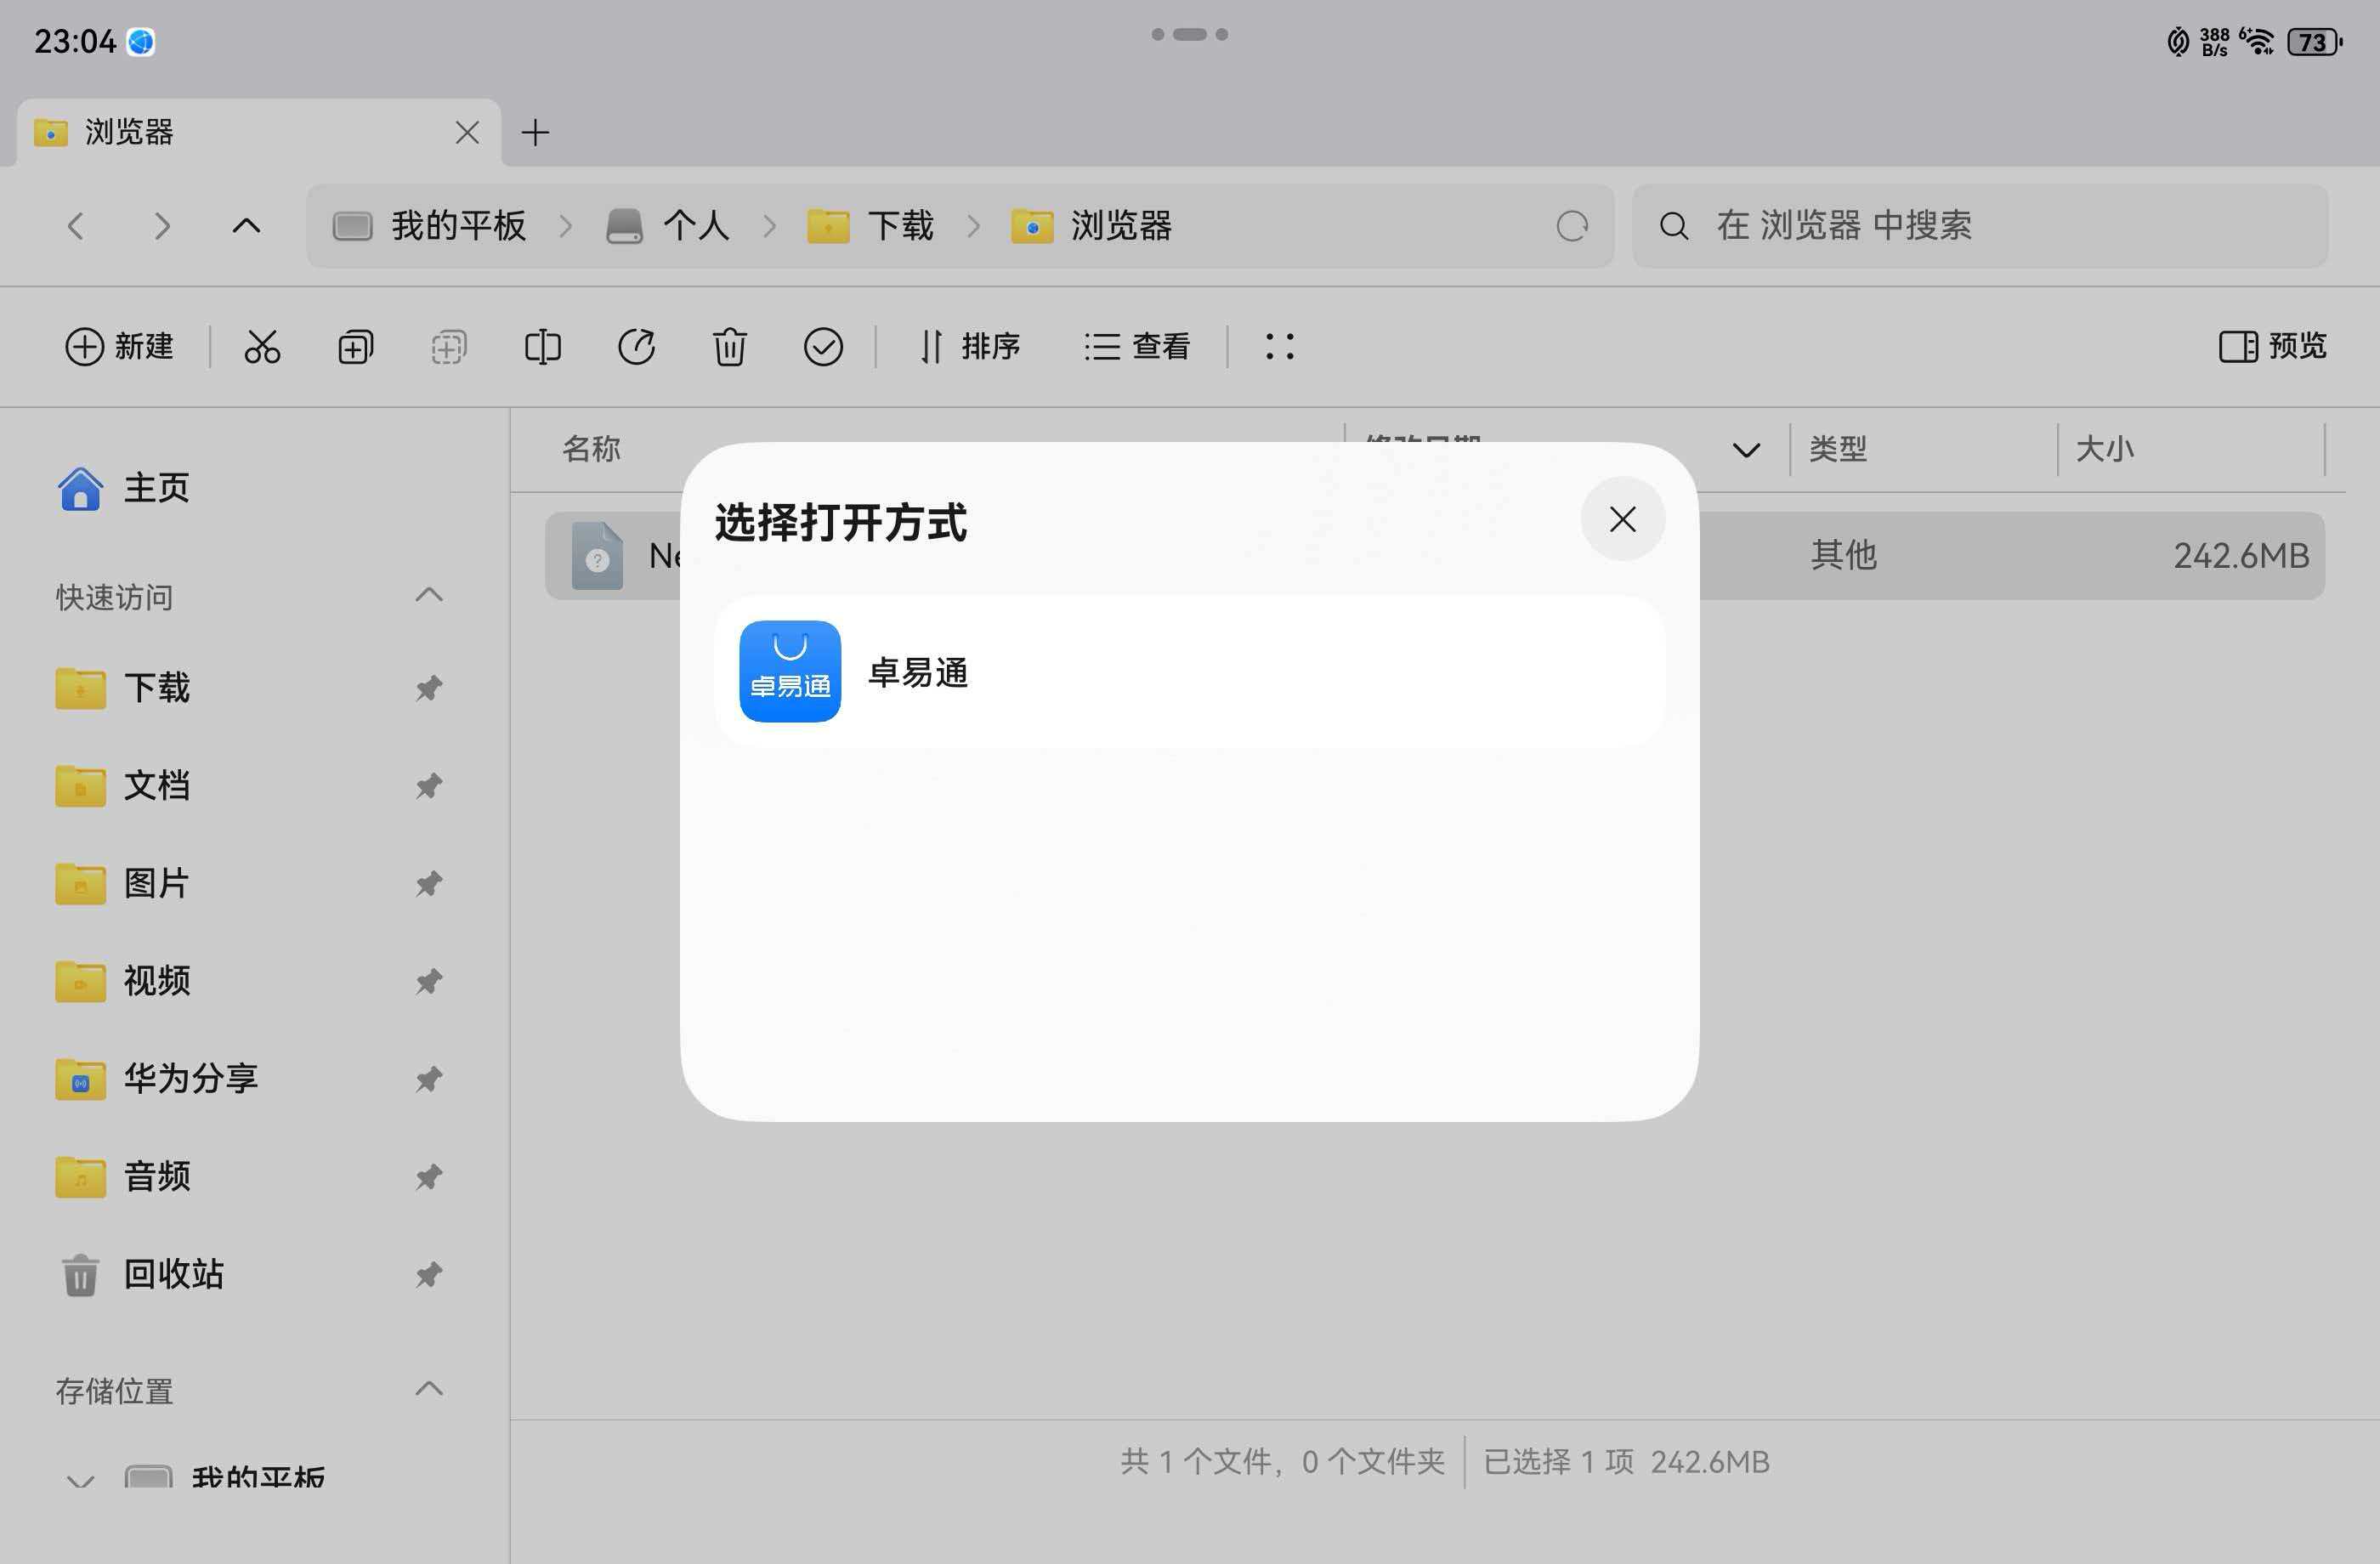This screenshot has height=1564, width=2380.
Task: Collapse the 存储位置 section
Action: pyautogui.click(x=428, y=1389)
